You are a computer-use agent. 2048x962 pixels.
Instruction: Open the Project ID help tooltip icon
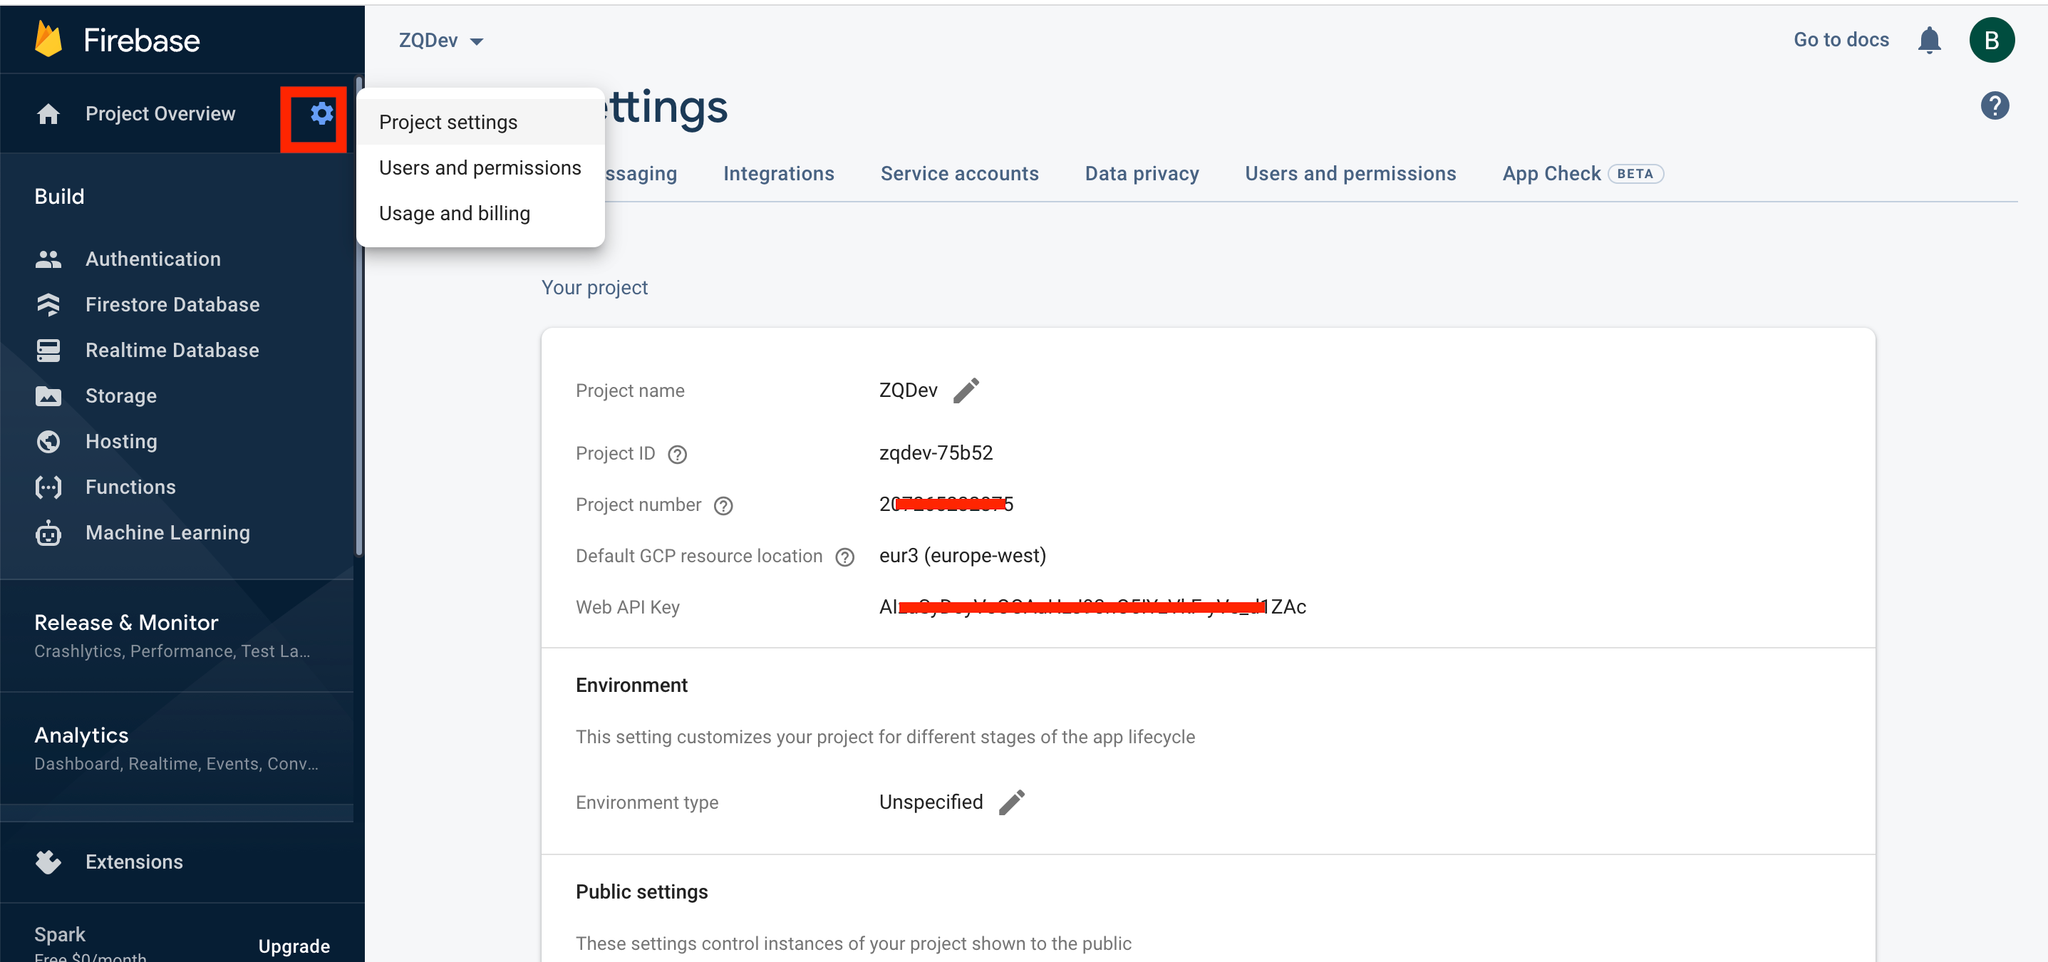click(677, 454)
